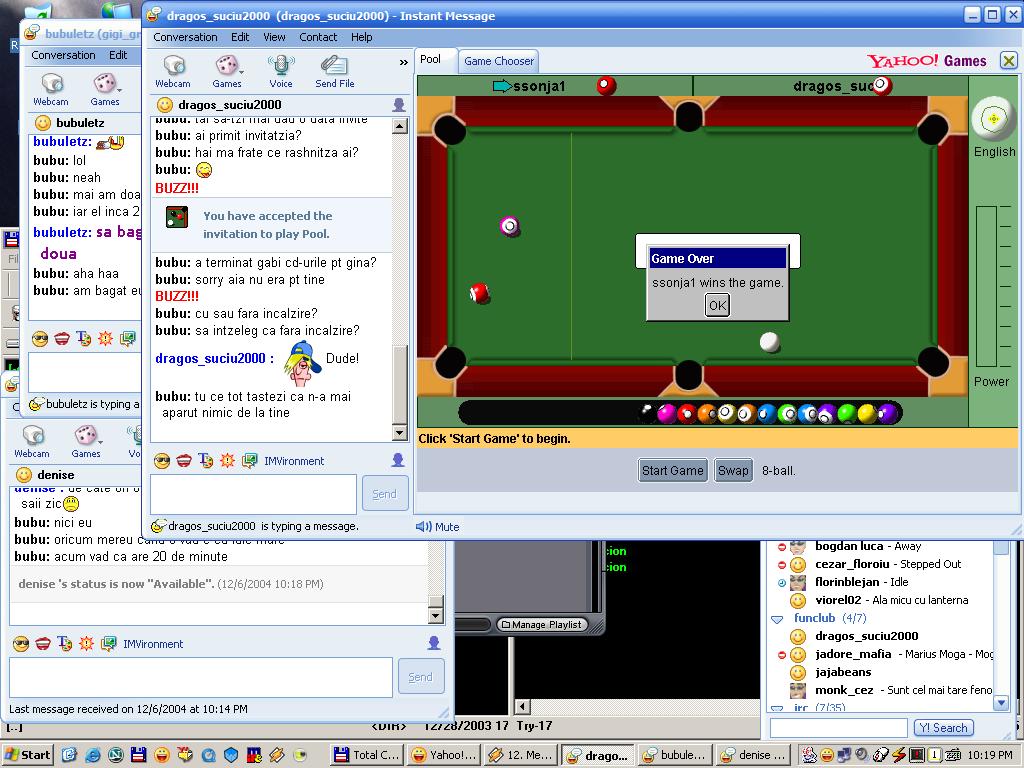
Task: Switch to the bubule... taskbar button
Action: pyautogui.click(x=675, y=755)
